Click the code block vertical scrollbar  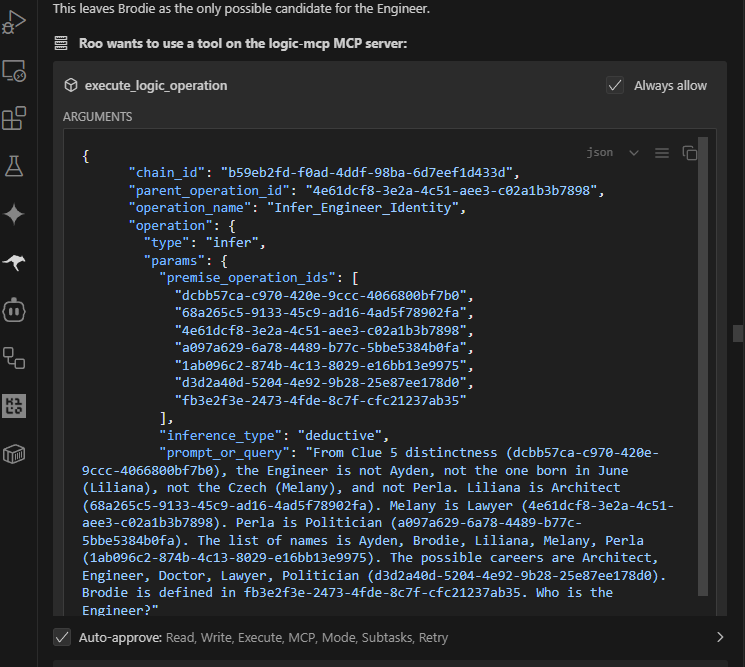pyautogui.click(x=703, y=366)
